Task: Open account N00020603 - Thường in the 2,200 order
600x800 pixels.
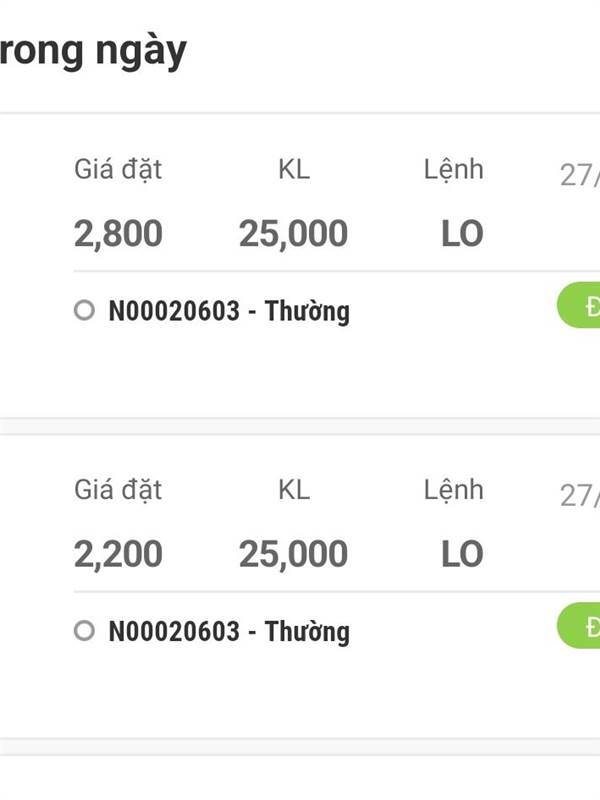Action: pos(229,632)
